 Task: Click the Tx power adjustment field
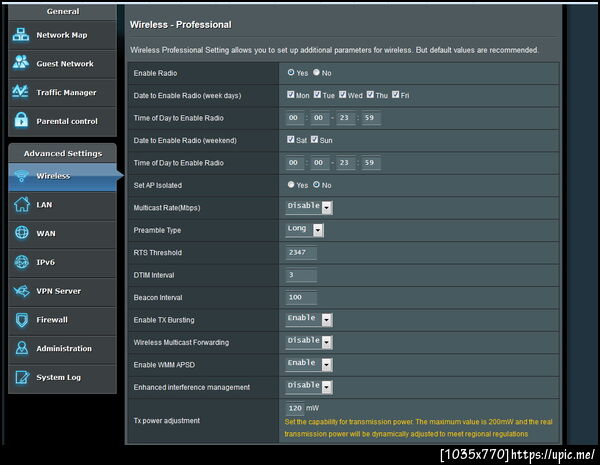pos(295,408)
